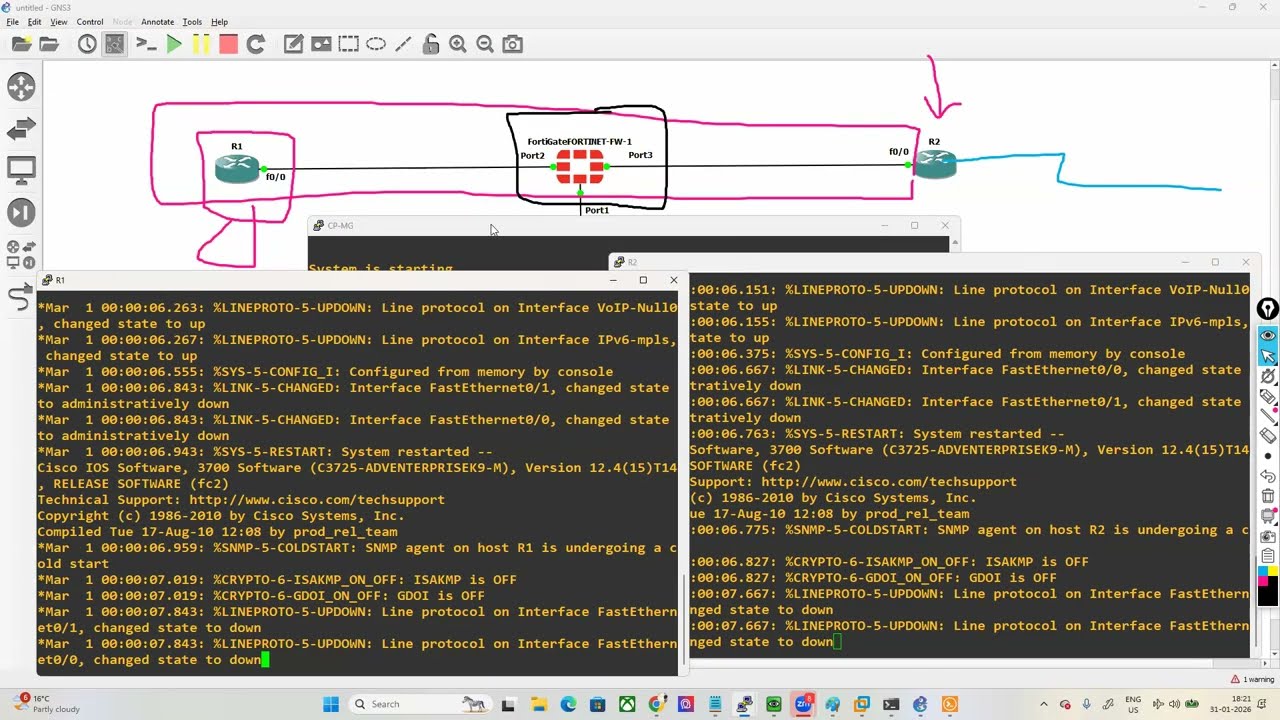Select FortiGate firewall node in topology
Image resolution: width=1280 pixels, height=720 pixels.
tap(580, 166)
